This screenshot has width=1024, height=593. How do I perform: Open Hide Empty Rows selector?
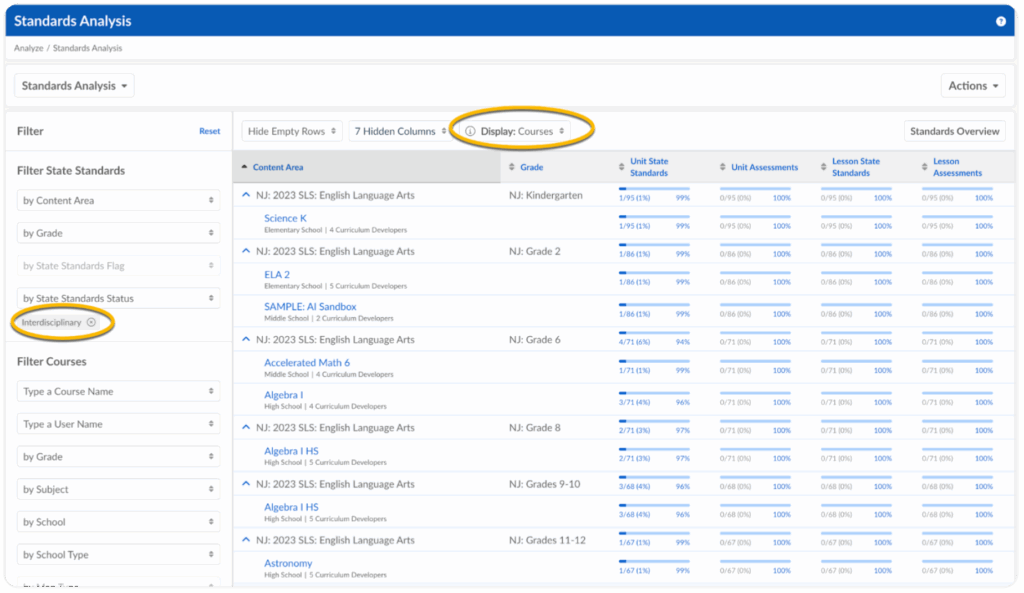point(292,131)
